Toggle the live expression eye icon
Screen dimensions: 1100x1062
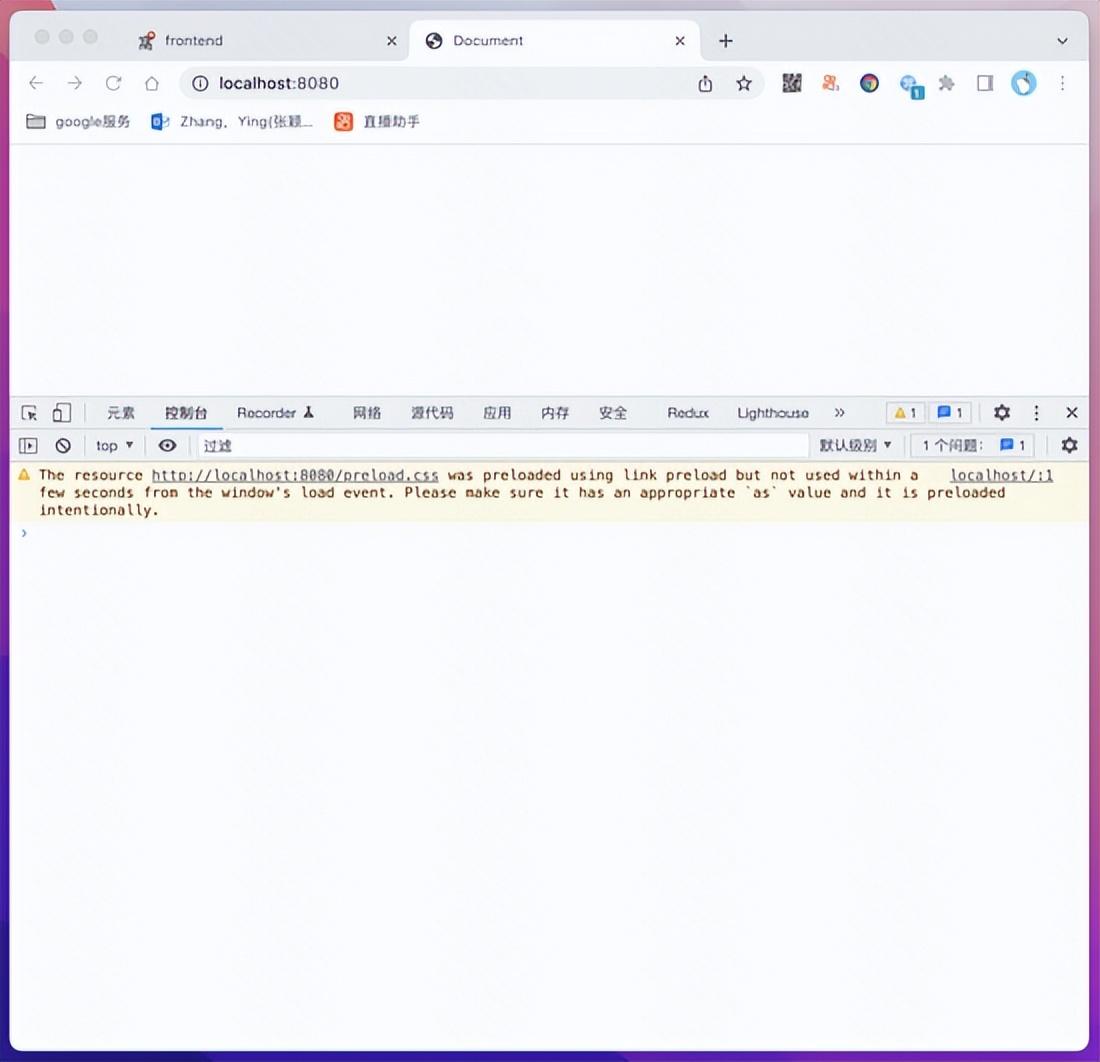tap(167, 445)
